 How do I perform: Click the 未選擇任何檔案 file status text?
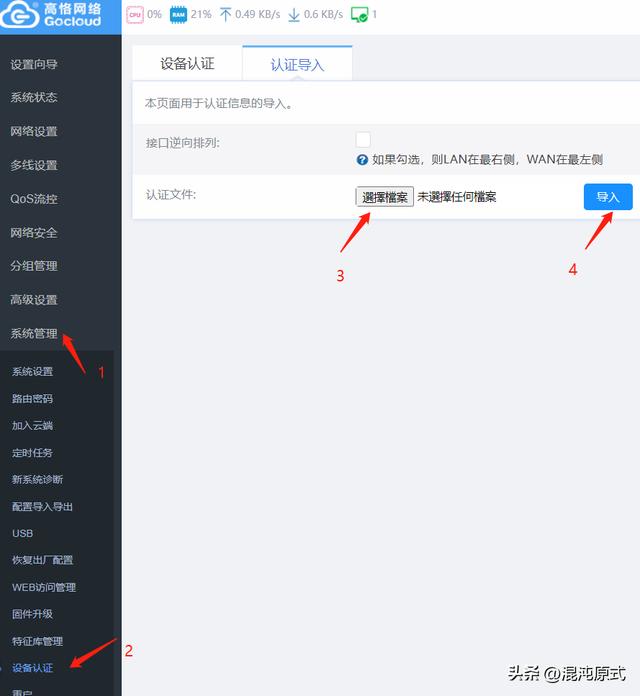click(457, 197)
